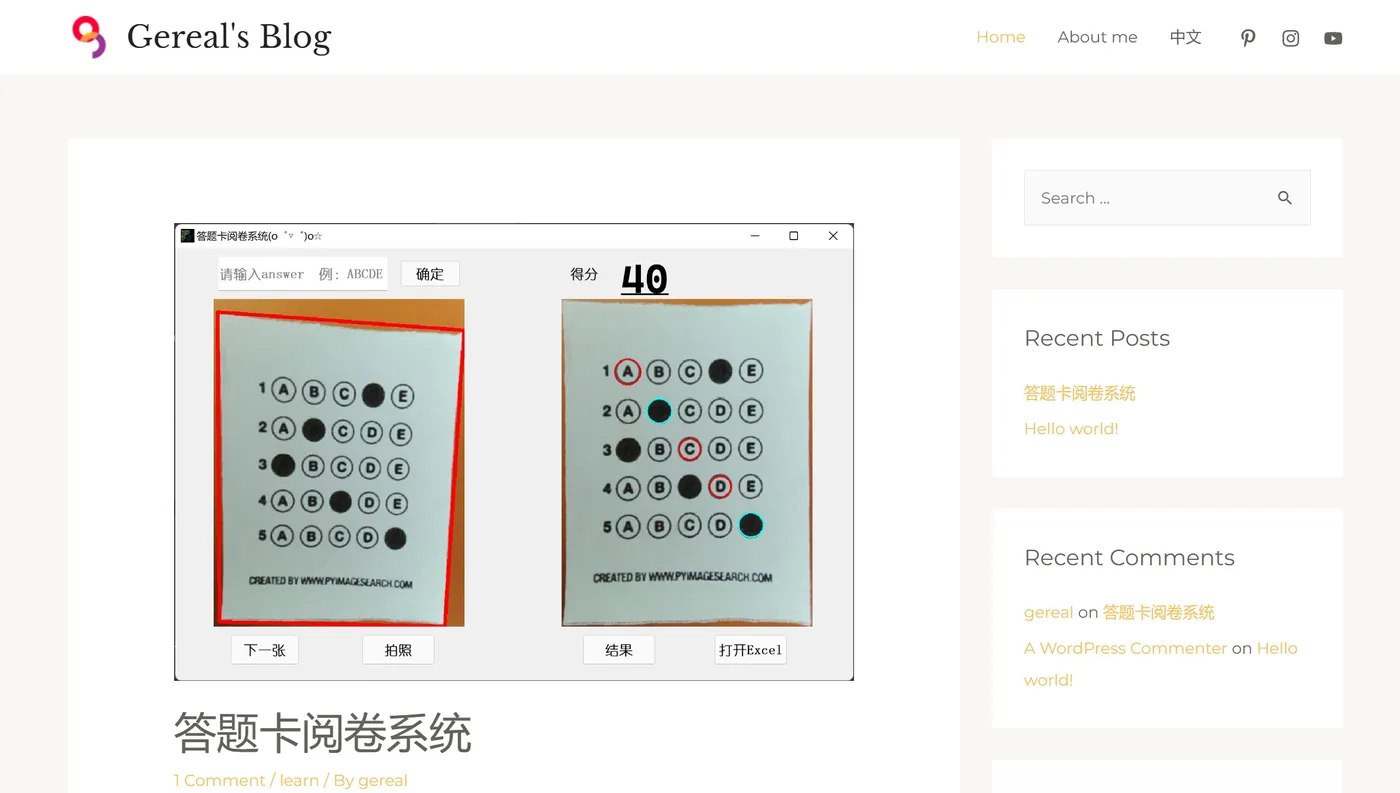1400x793 pixels.
Task: Select the Home menu item
Action: [x=1000, y=36]
